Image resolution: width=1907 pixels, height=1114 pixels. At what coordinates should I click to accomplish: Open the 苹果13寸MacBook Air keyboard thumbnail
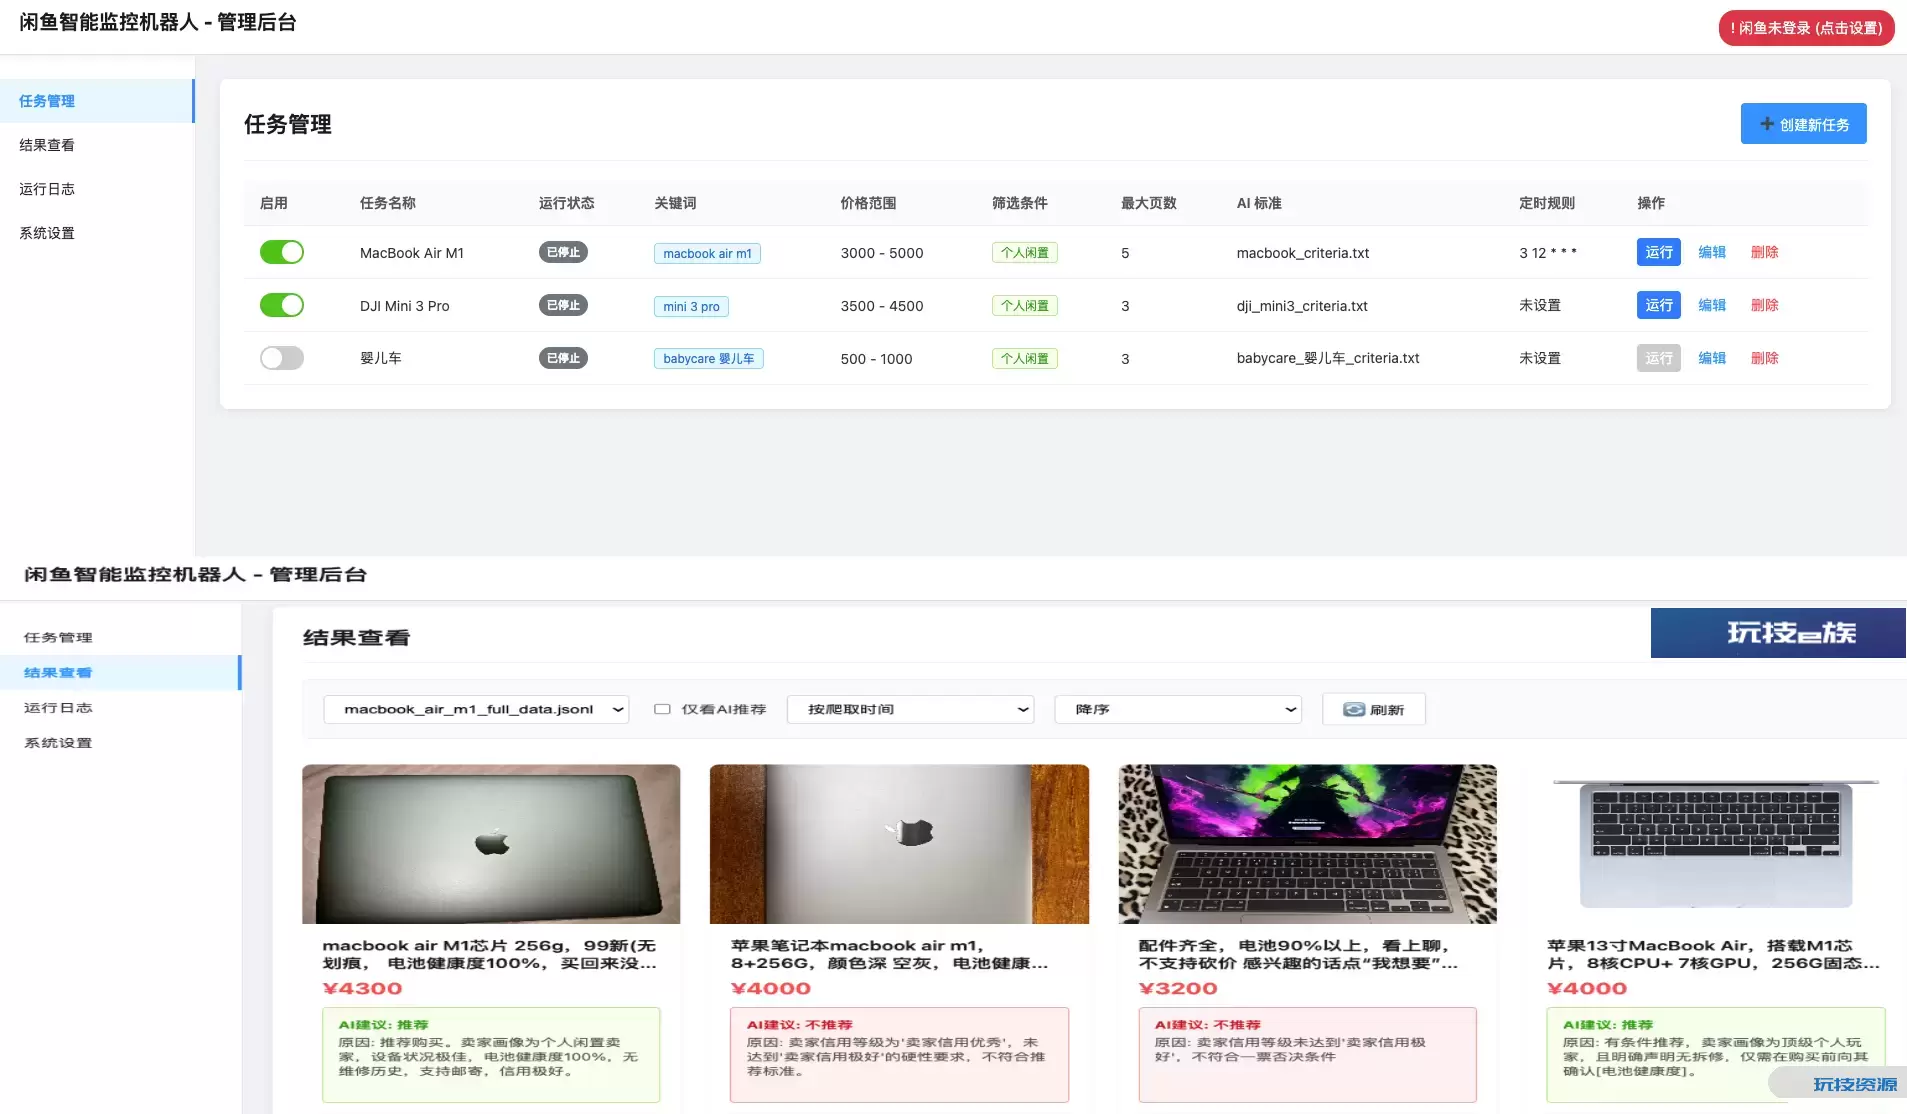[1716, 844]
